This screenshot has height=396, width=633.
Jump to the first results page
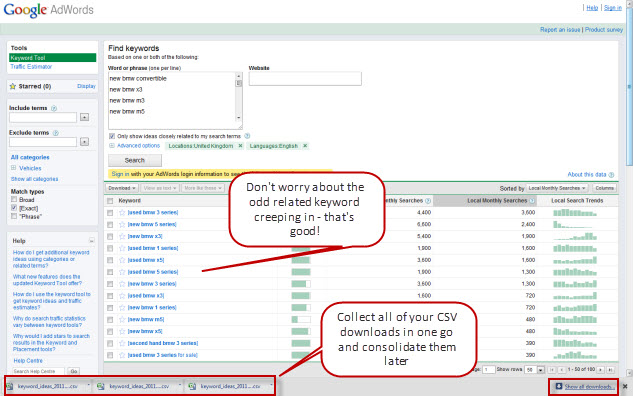(551, 370)
